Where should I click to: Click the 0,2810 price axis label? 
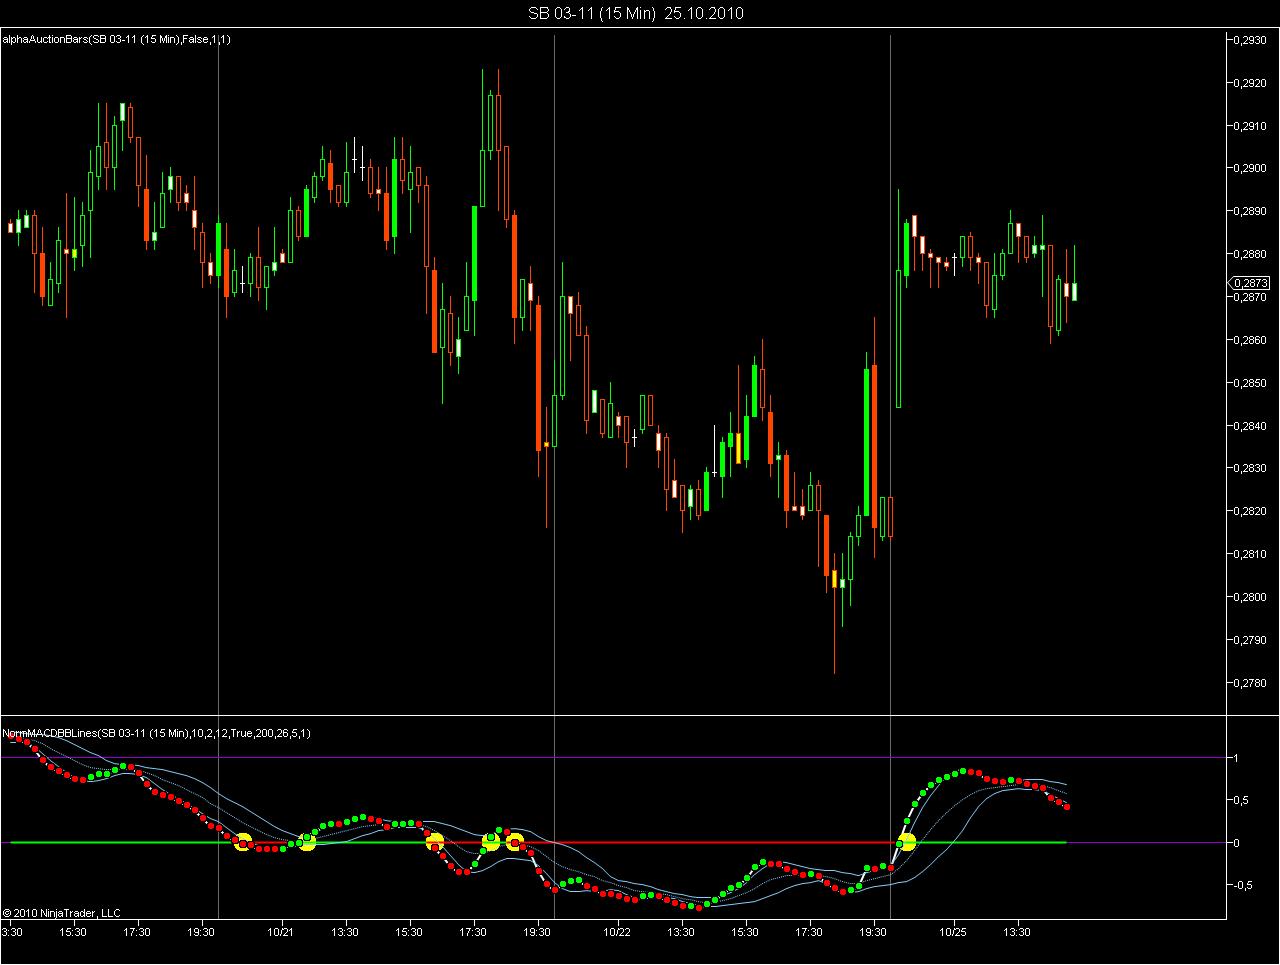(1251, 554)
